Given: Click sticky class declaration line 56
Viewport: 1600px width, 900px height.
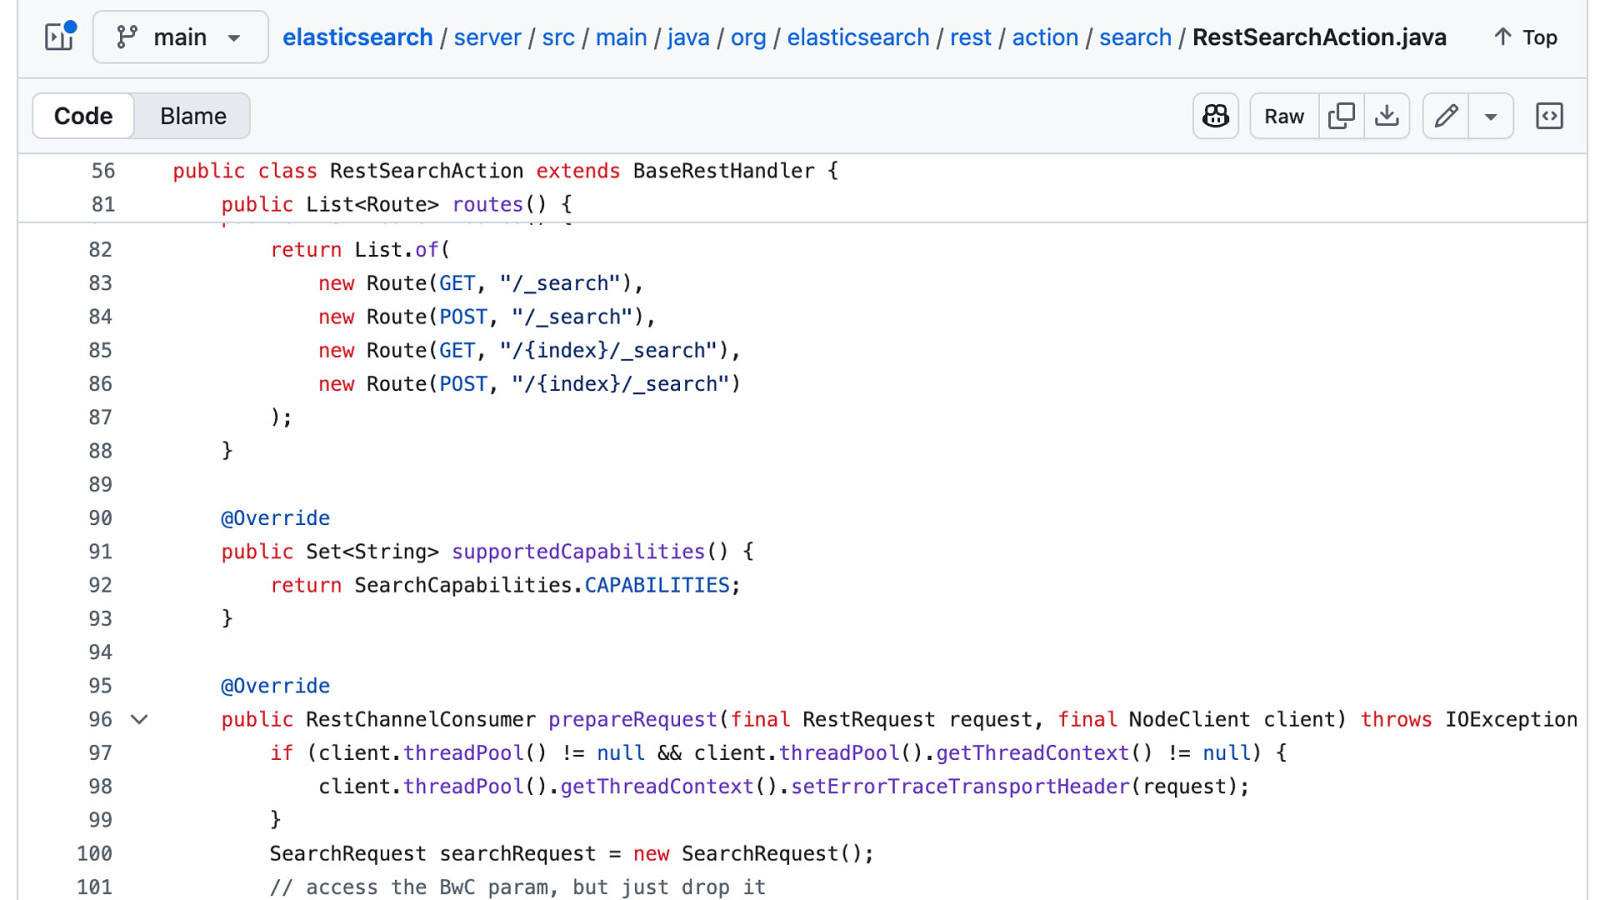Looking at the screenshot, I should point(505,171).
